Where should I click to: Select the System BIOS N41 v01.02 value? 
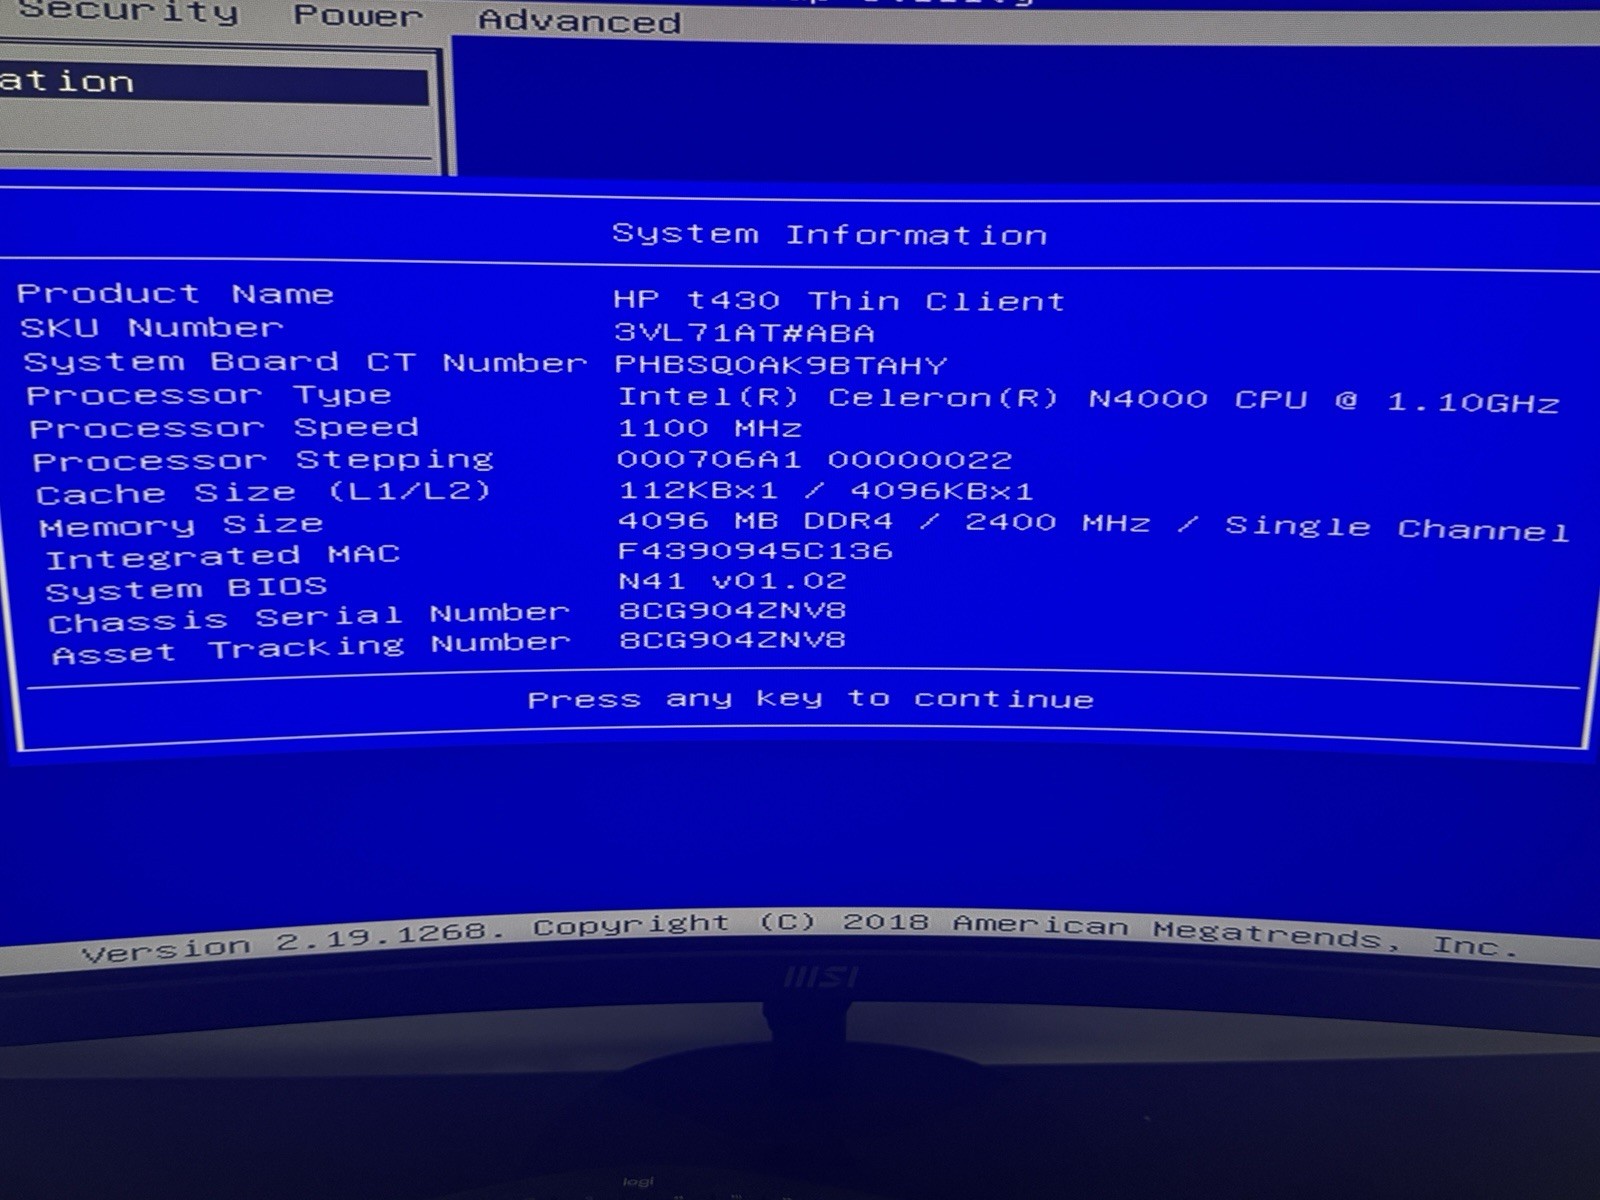(x=732, y=581)
